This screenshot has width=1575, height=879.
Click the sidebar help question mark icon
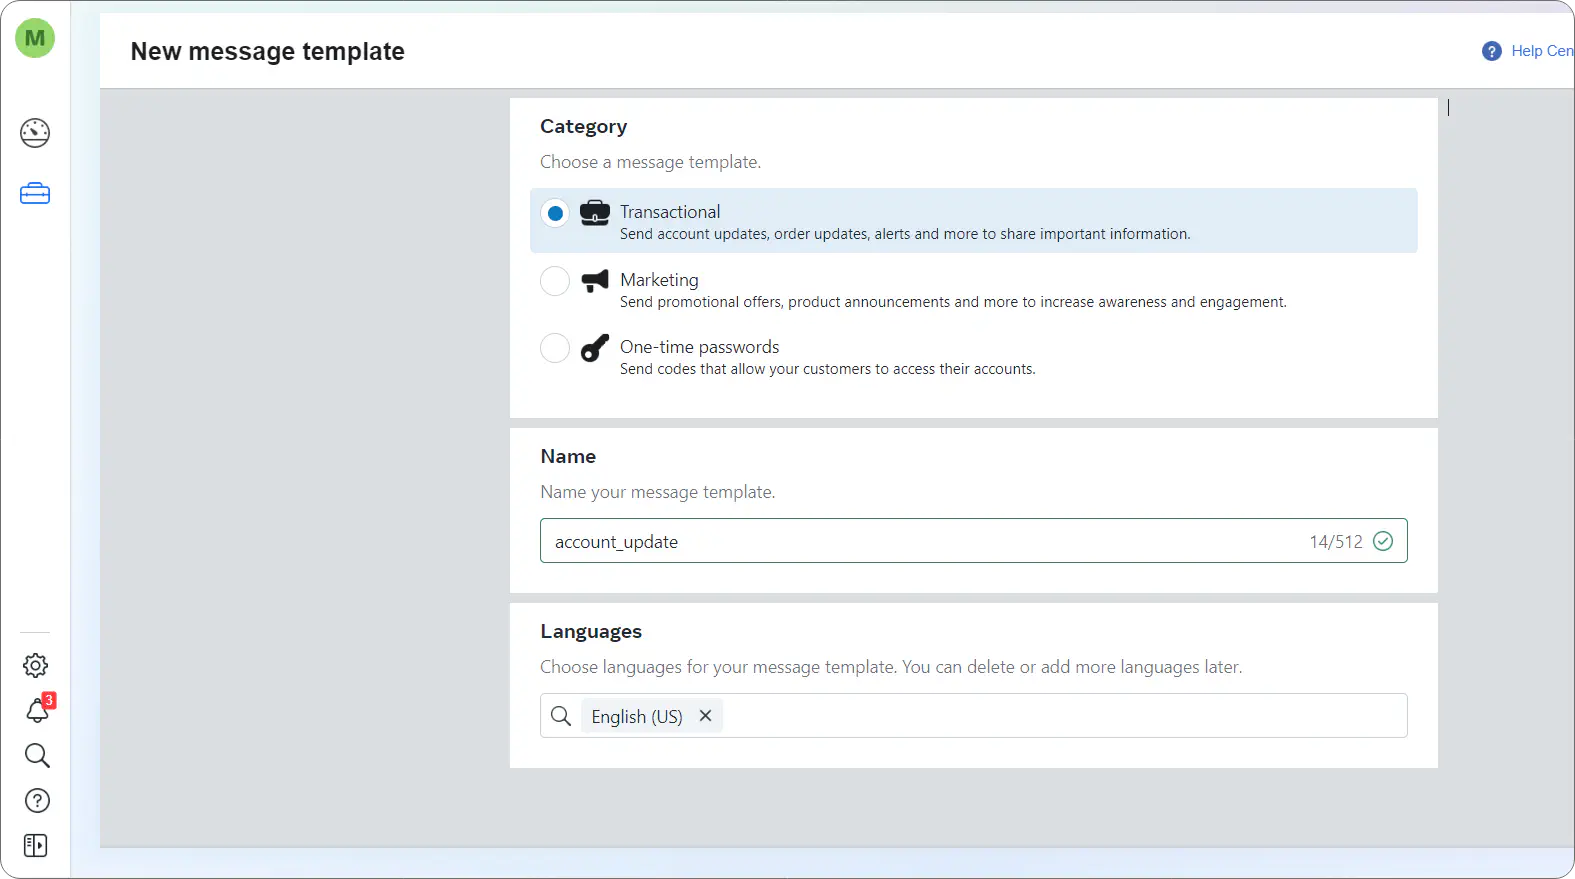tap(37, 800)
